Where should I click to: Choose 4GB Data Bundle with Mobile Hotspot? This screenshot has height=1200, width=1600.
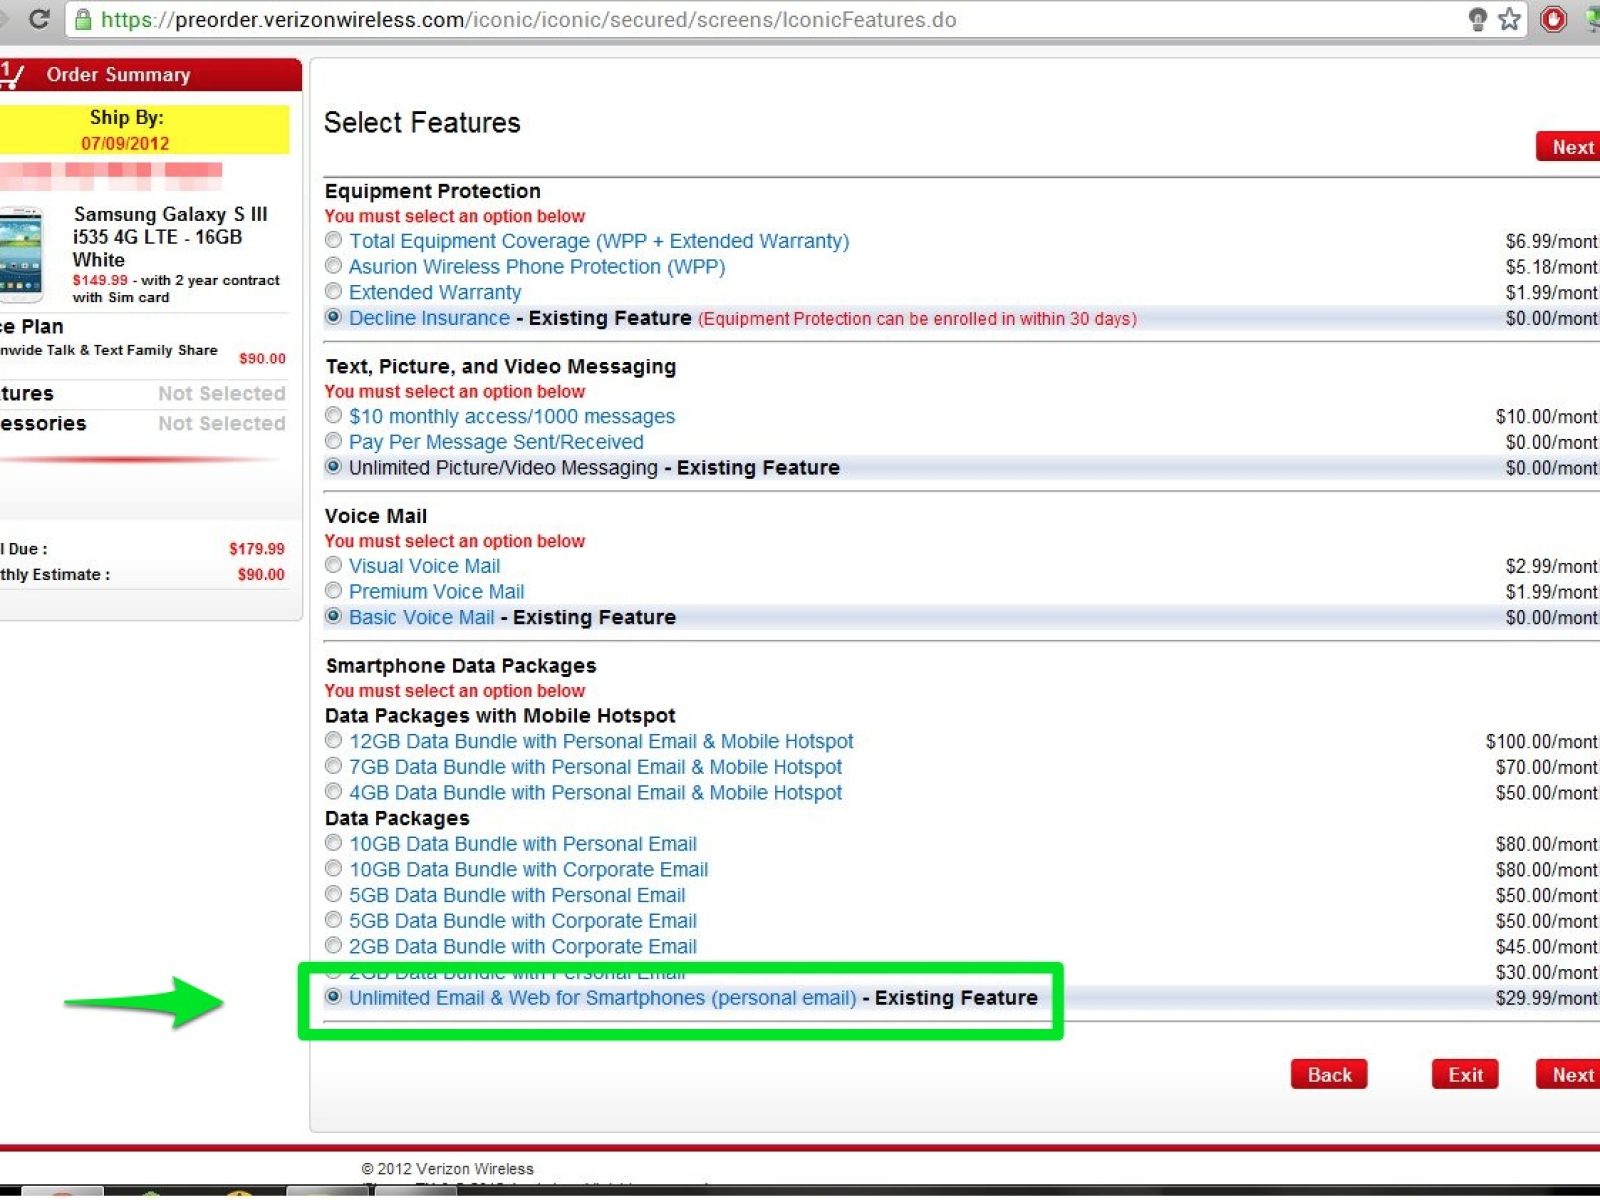click(334, 792)
